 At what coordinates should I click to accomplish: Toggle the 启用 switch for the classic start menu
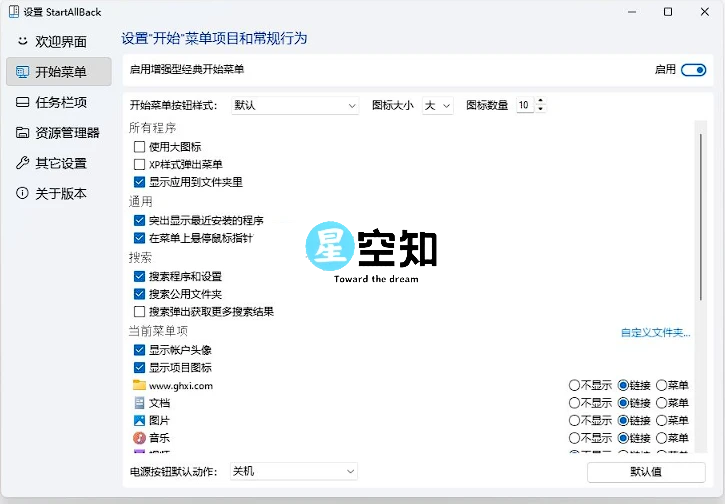click(x=694, y=70)
